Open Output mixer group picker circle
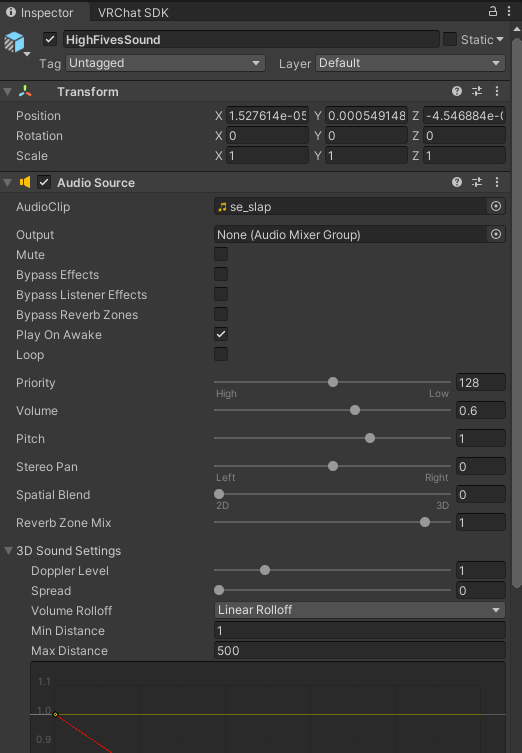522x753 pixels. click(496, 234)
